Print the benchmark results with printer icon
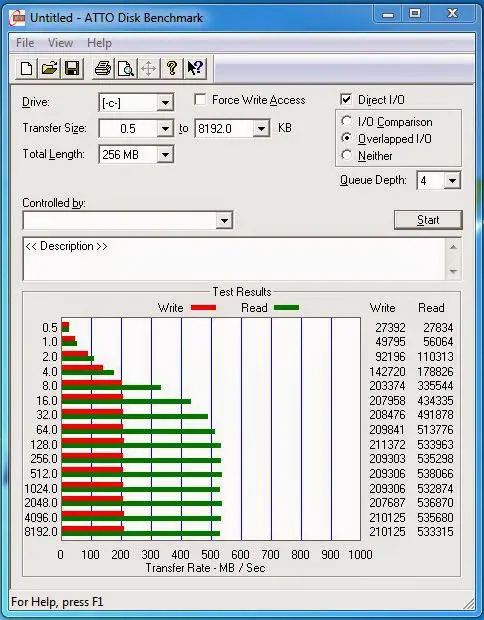The height and width of the screenshot is (620, 484). coord(103,68)
